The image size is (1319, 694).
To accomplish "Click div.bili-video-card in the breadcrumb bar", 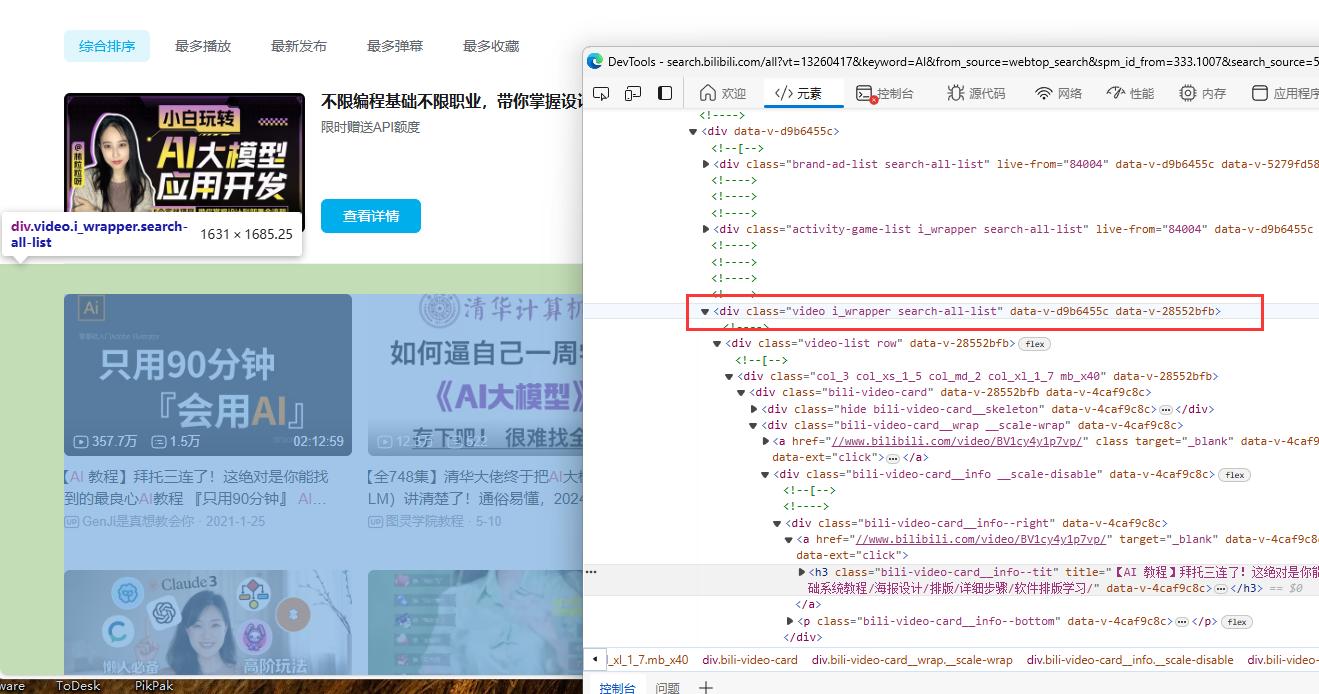I will click(749, 659).
